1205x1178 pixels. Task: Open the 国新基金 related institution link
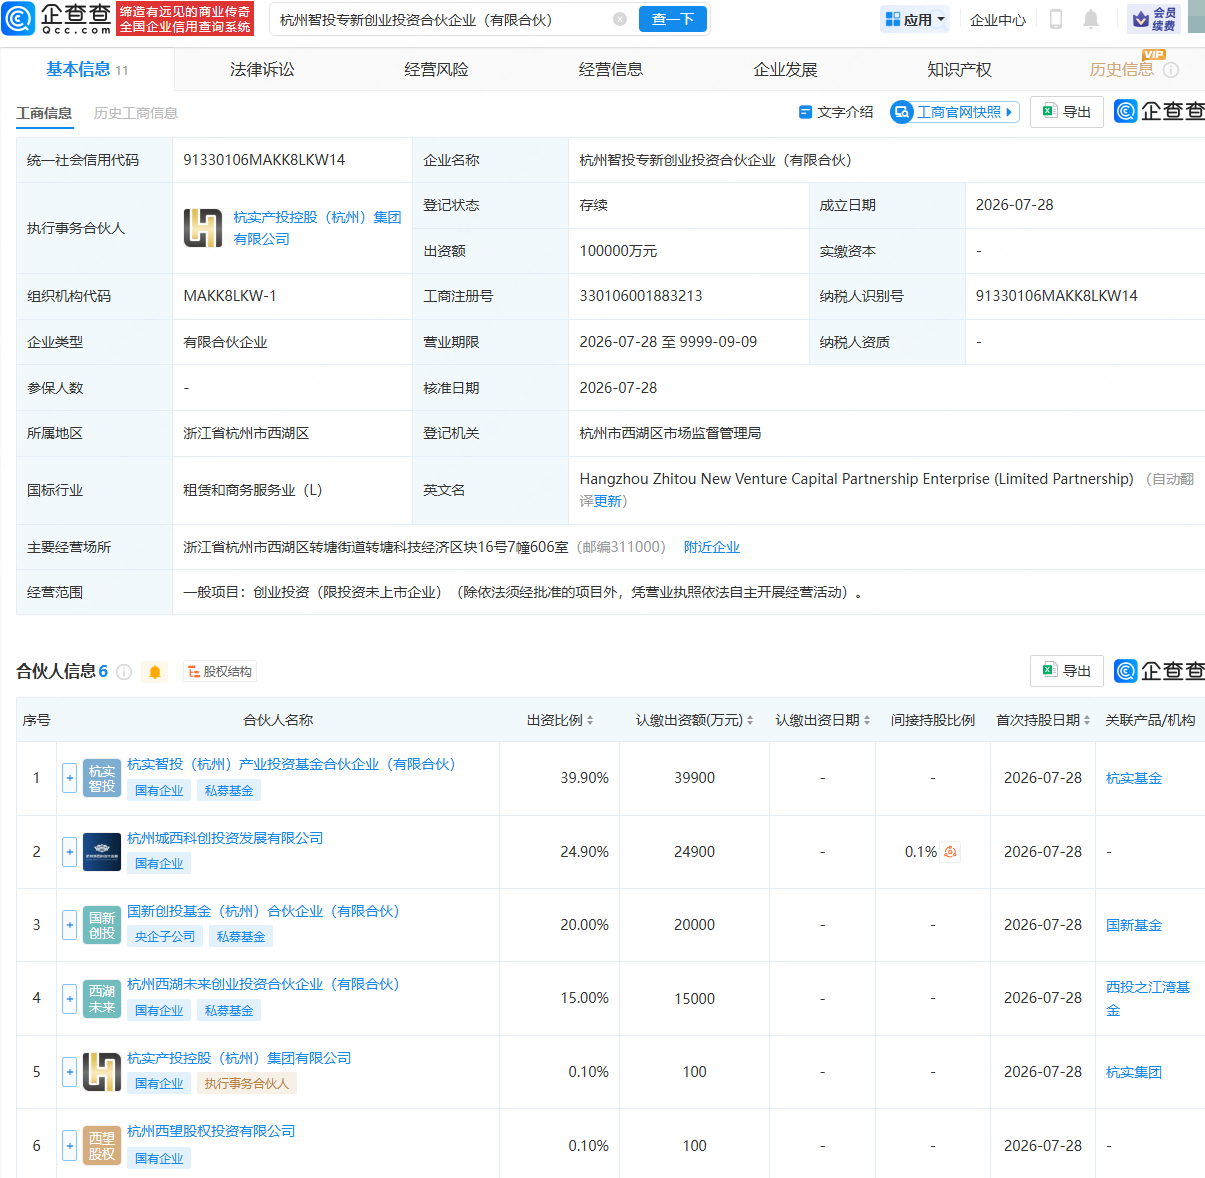coord(1134,925)
